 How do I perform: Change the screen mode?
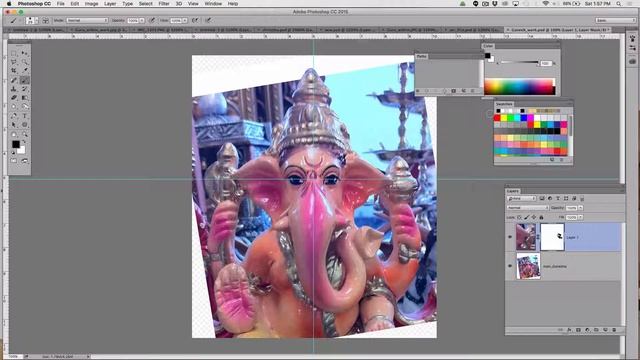coord(24,161)
